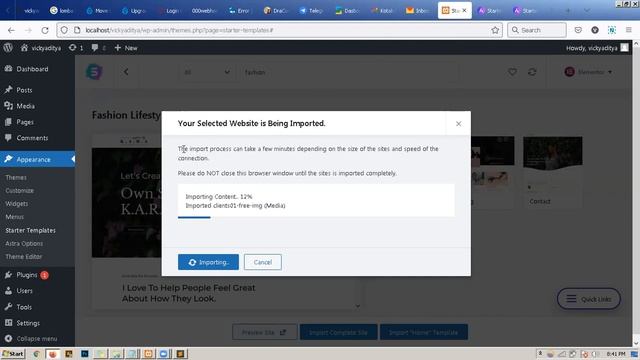Screen dimensions: 640x360
Task: Open Widgets submenu link
Action: (17, 204)
